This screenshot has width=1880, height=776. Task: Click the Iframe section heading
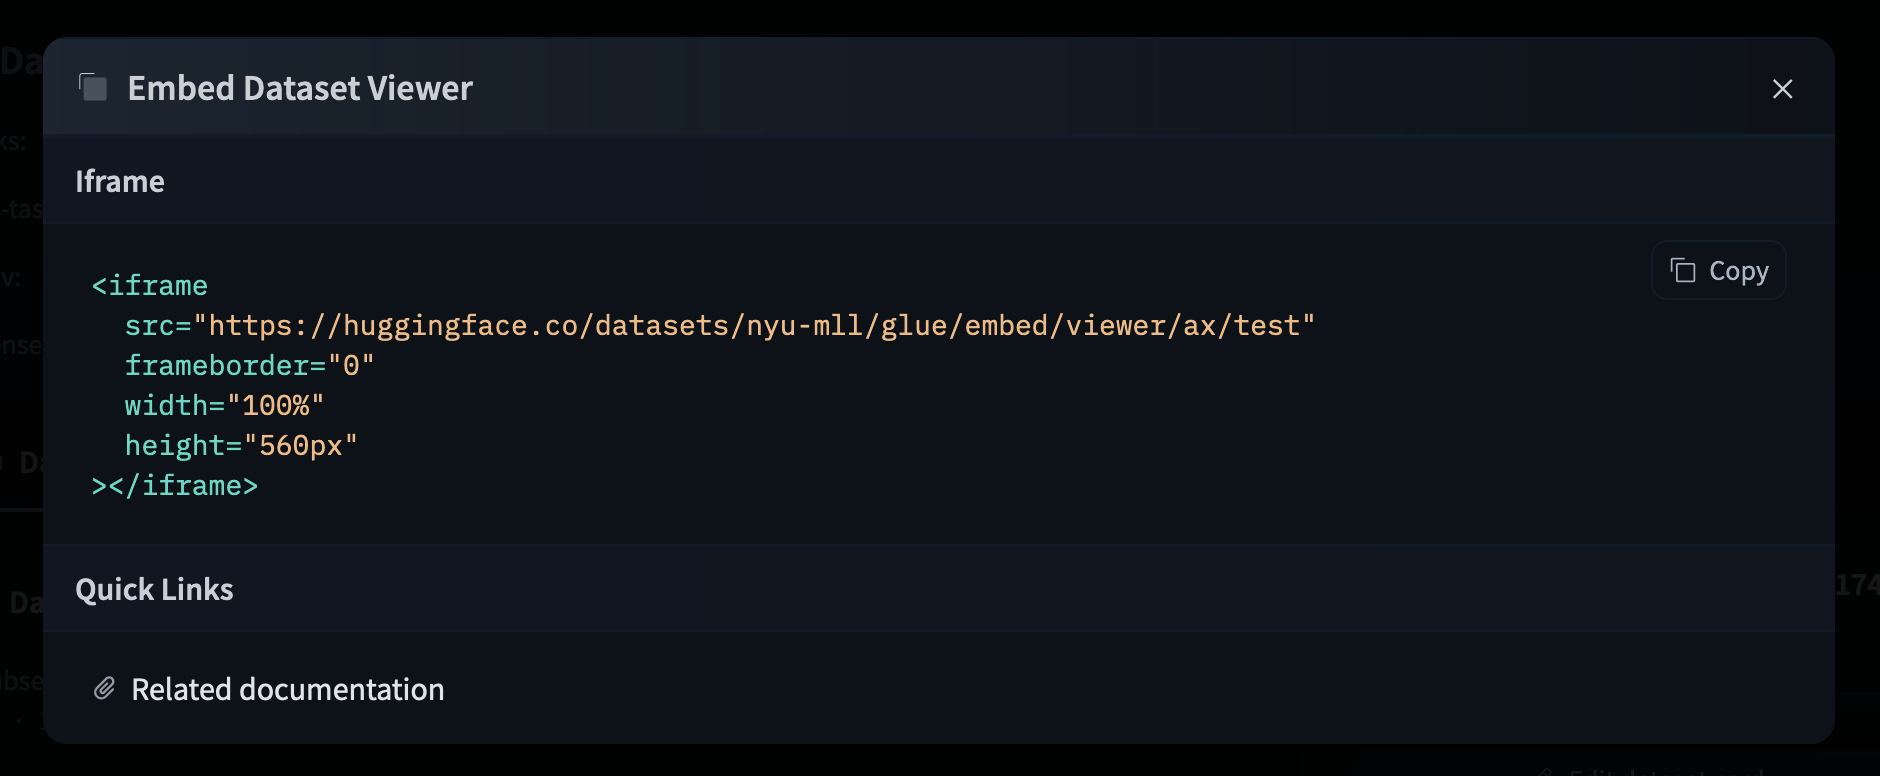[x=120, y=181]
